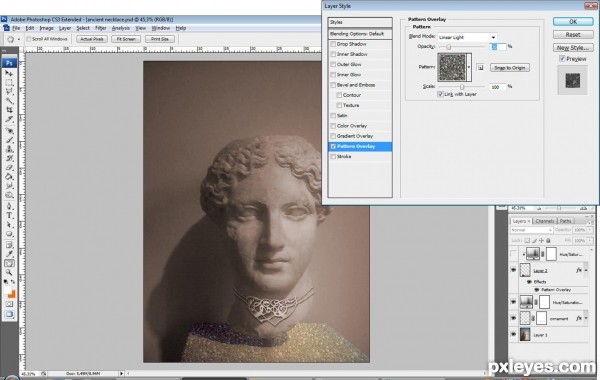Hide Layer 2 Pattern Overlay effect
The image size is (600, 380).
pos(537,290)
